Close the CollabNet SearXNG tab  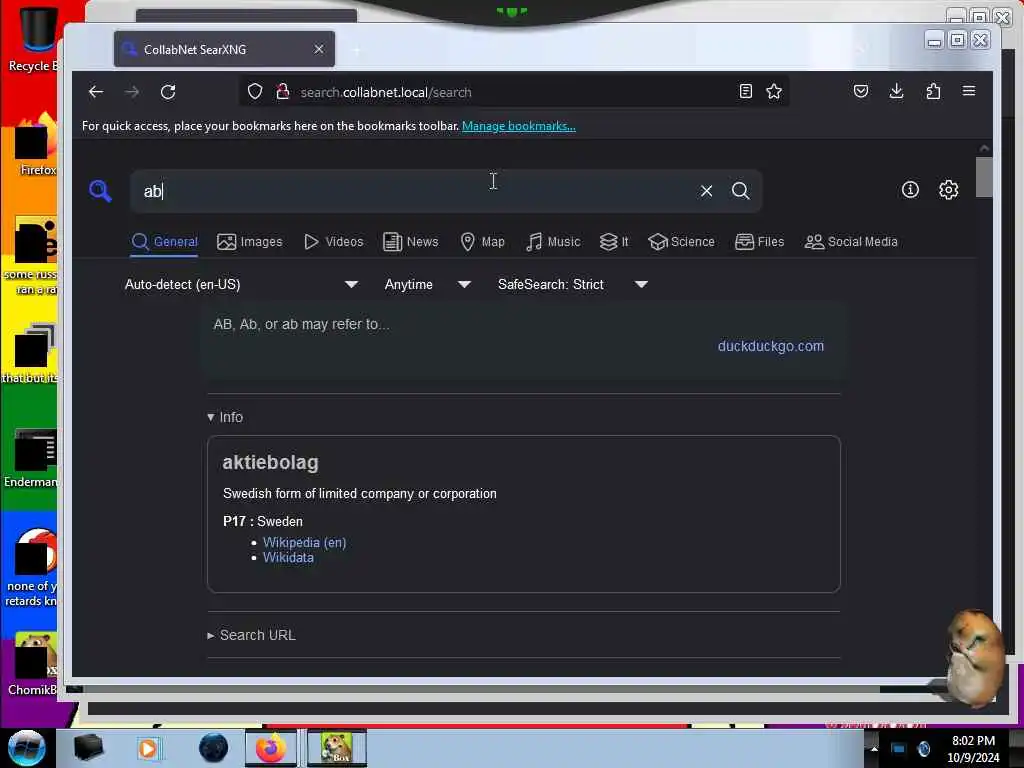pyautogui.click(x=319, y=49)
